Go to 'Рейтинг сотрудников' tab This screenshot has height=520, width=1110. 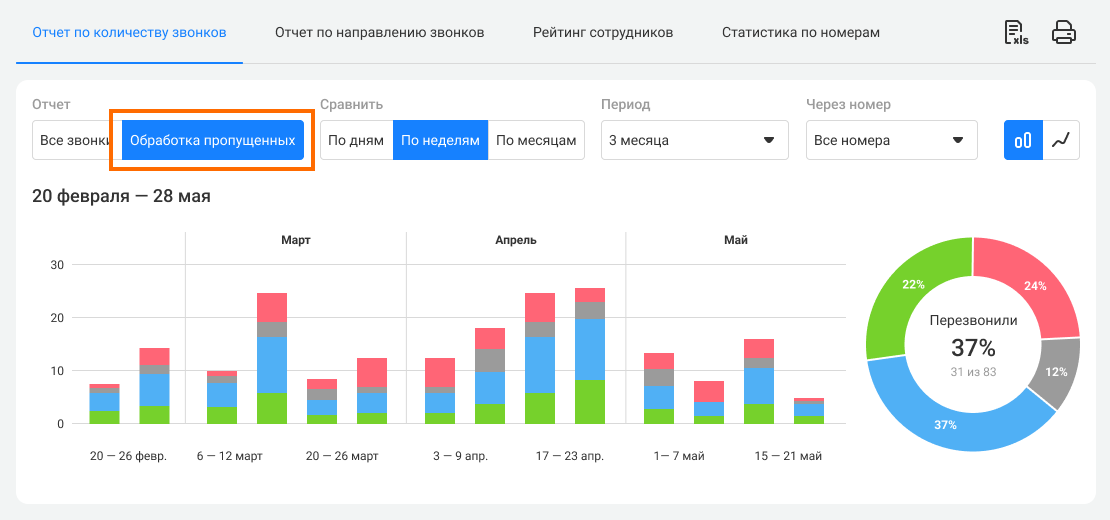603,33
